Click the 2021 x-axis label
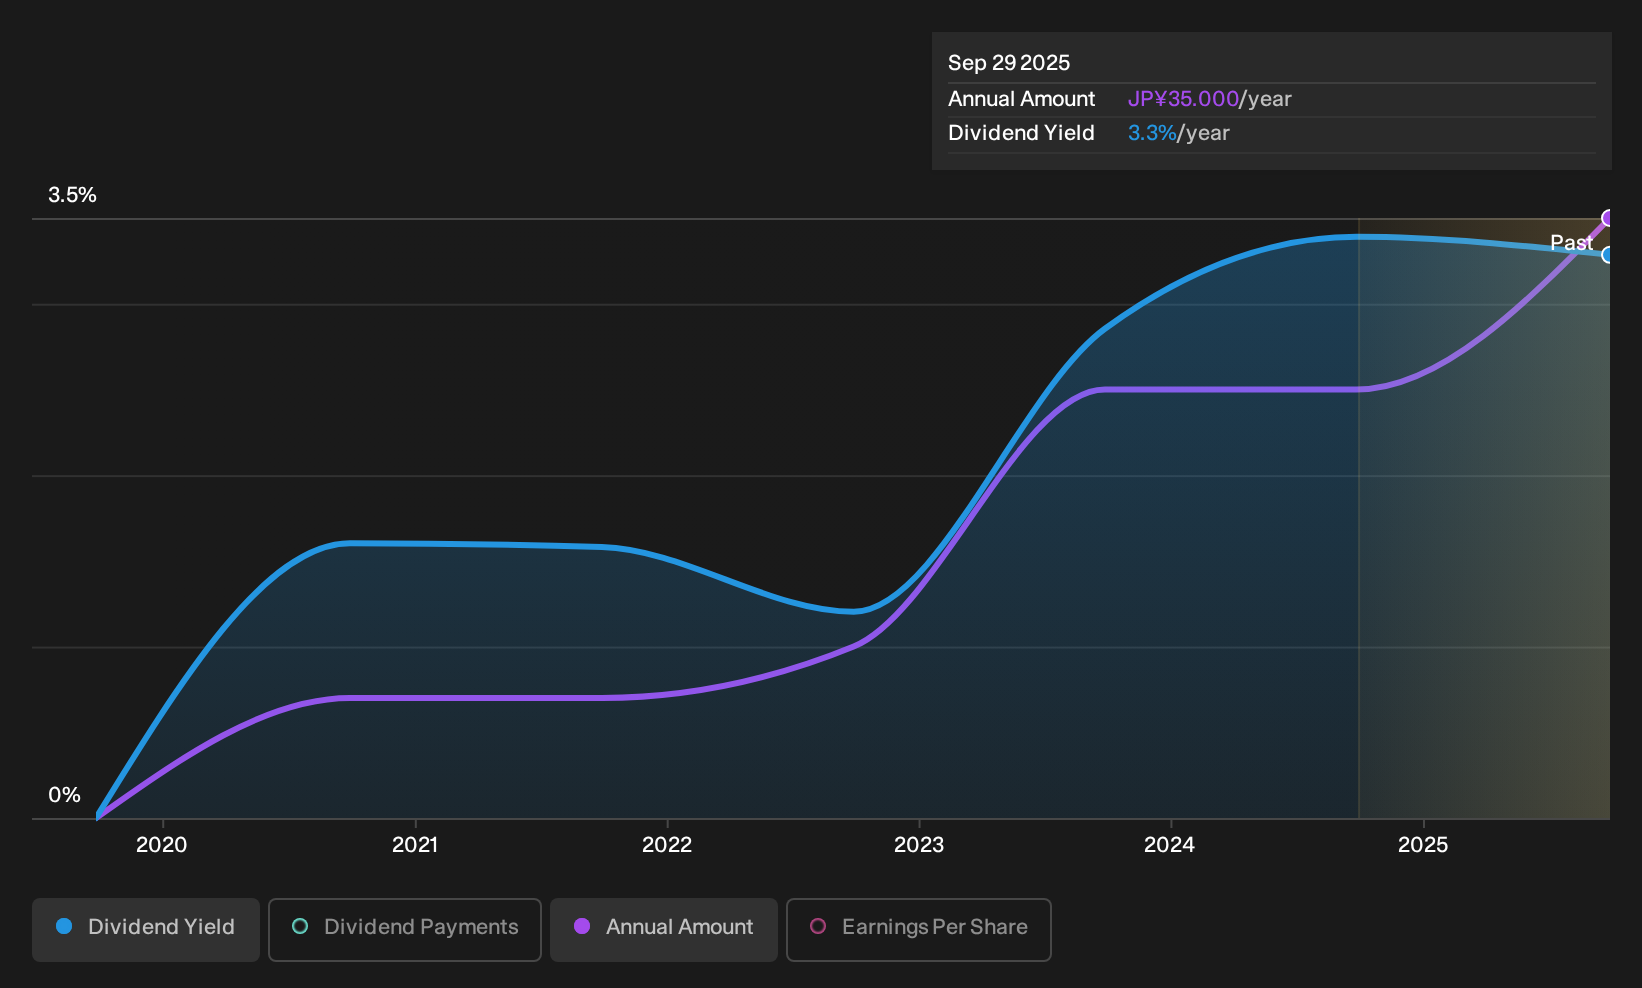The width and height of the screenshot is (1642, 988). (415, 845)
